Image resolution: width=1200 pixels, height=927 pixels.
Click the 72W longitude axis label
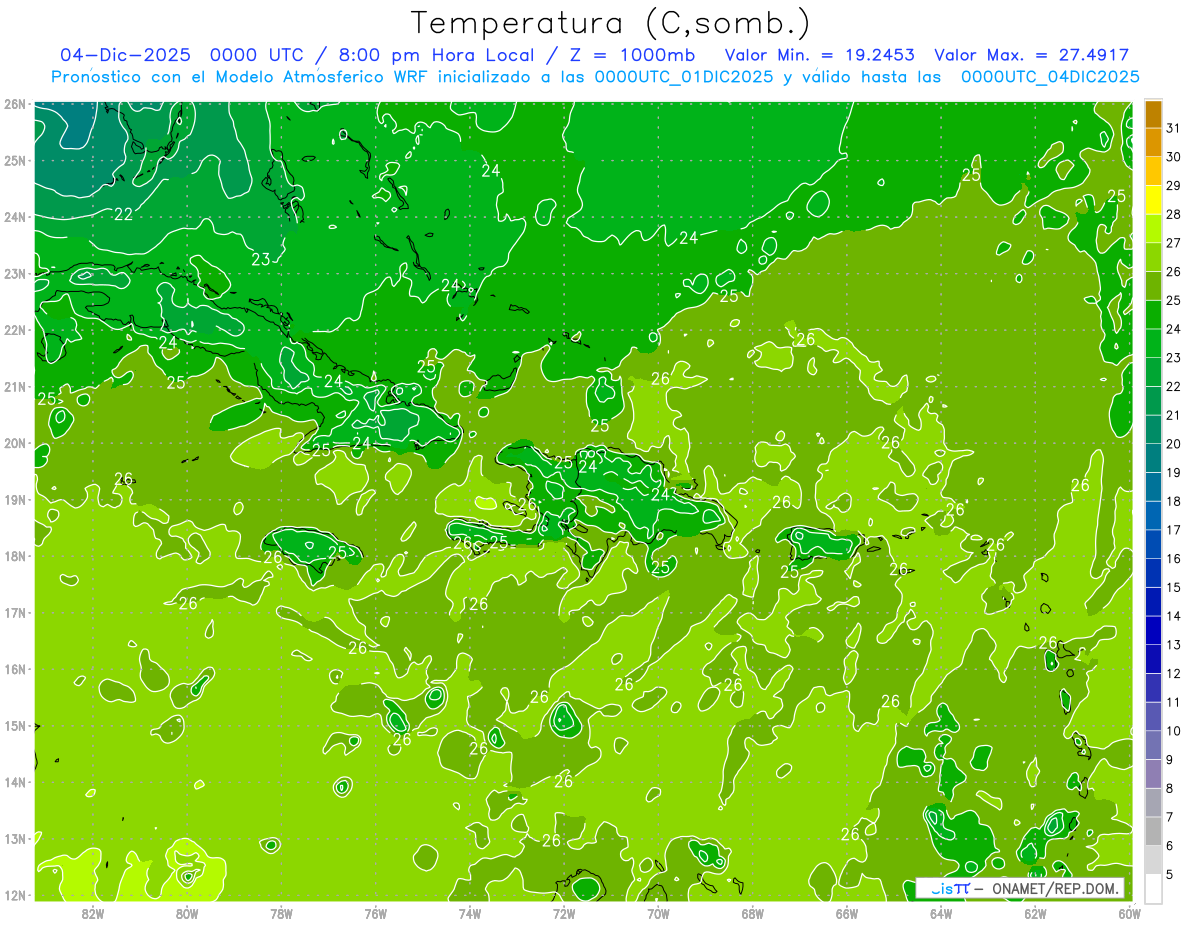[x=564, y=912]
